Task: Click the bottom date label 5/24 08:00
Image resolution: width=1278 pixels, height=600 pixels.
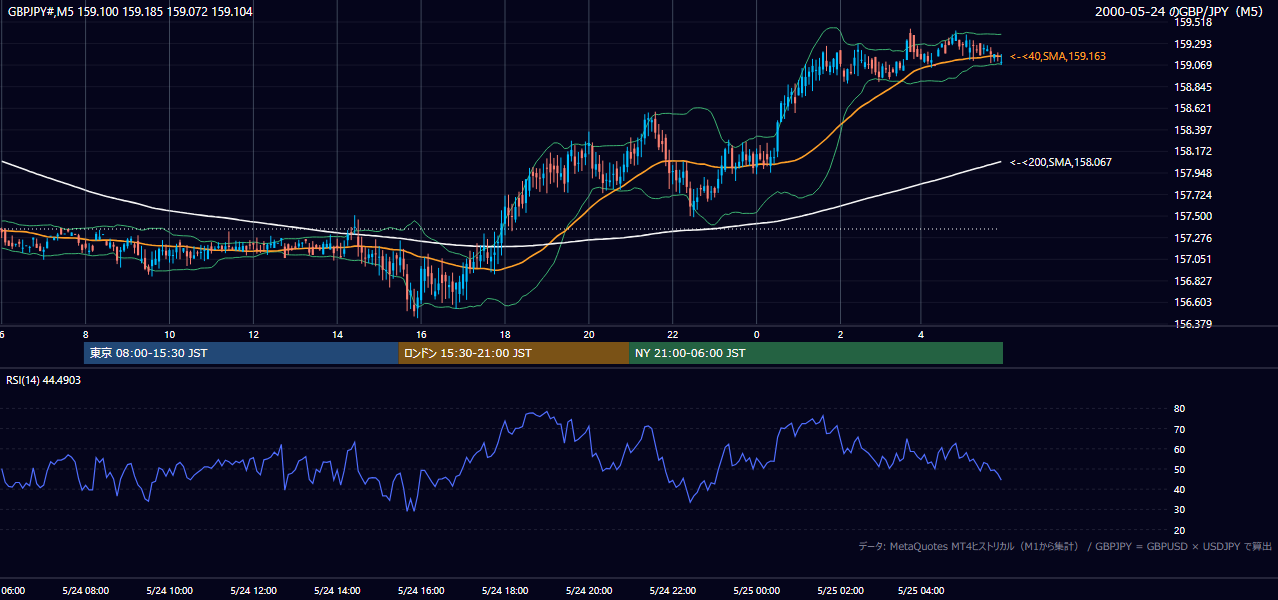Action: coord(85,591)
